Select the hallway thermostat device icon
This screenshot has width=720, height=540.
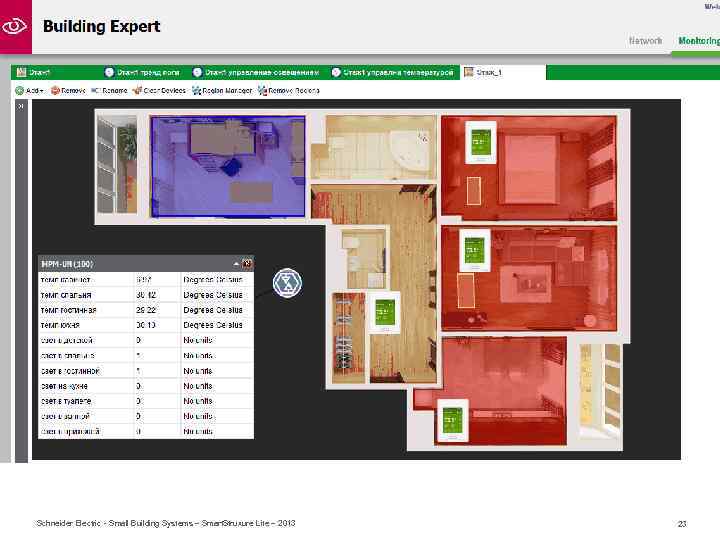point(385,312)
